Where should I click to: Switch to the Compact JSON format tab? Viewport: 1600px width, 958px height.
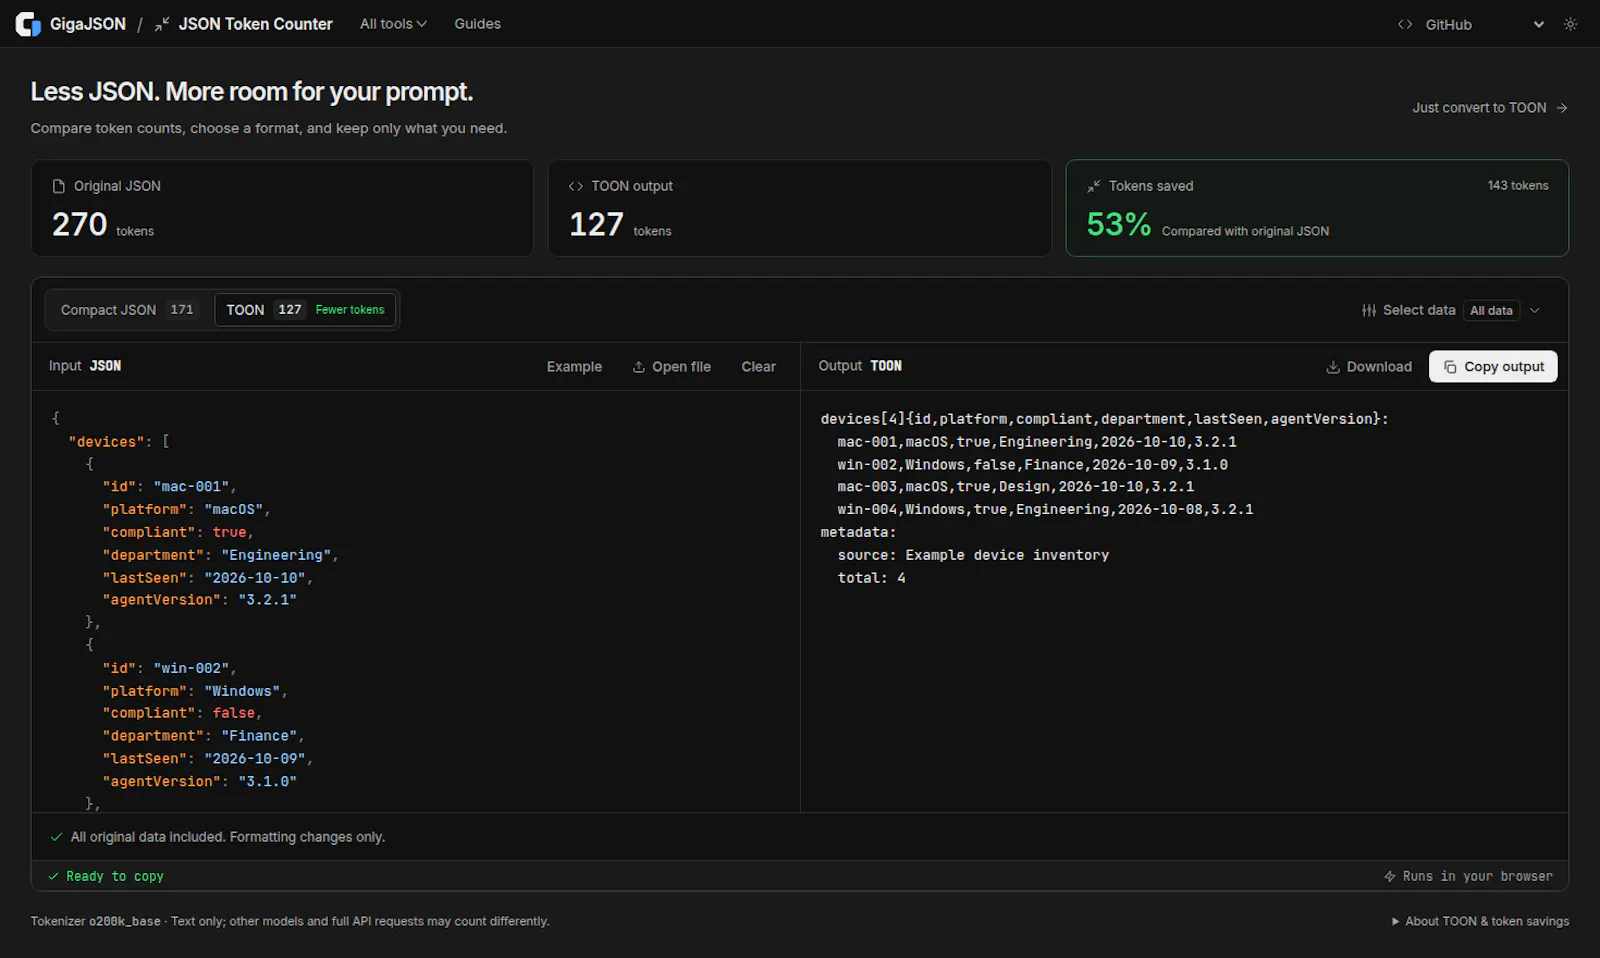127,310
